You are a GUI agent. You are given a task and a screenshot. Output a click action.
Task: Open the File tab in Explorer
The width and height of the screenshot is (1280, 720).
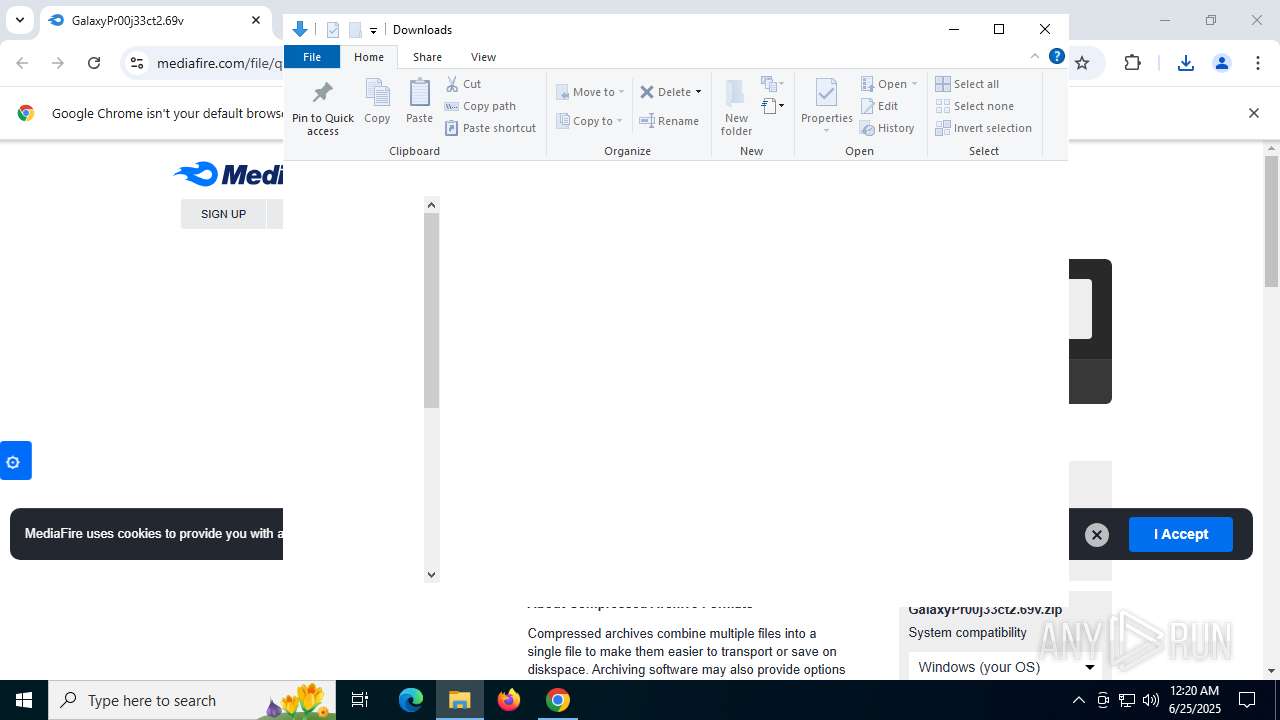[x=312, y=57]
